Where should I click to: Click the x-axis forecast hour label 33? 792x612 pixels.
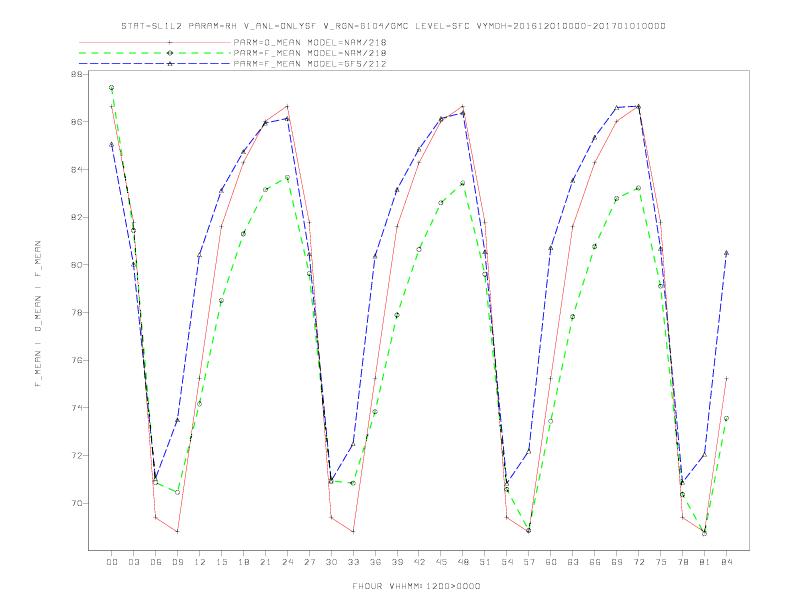click(353, 562)
